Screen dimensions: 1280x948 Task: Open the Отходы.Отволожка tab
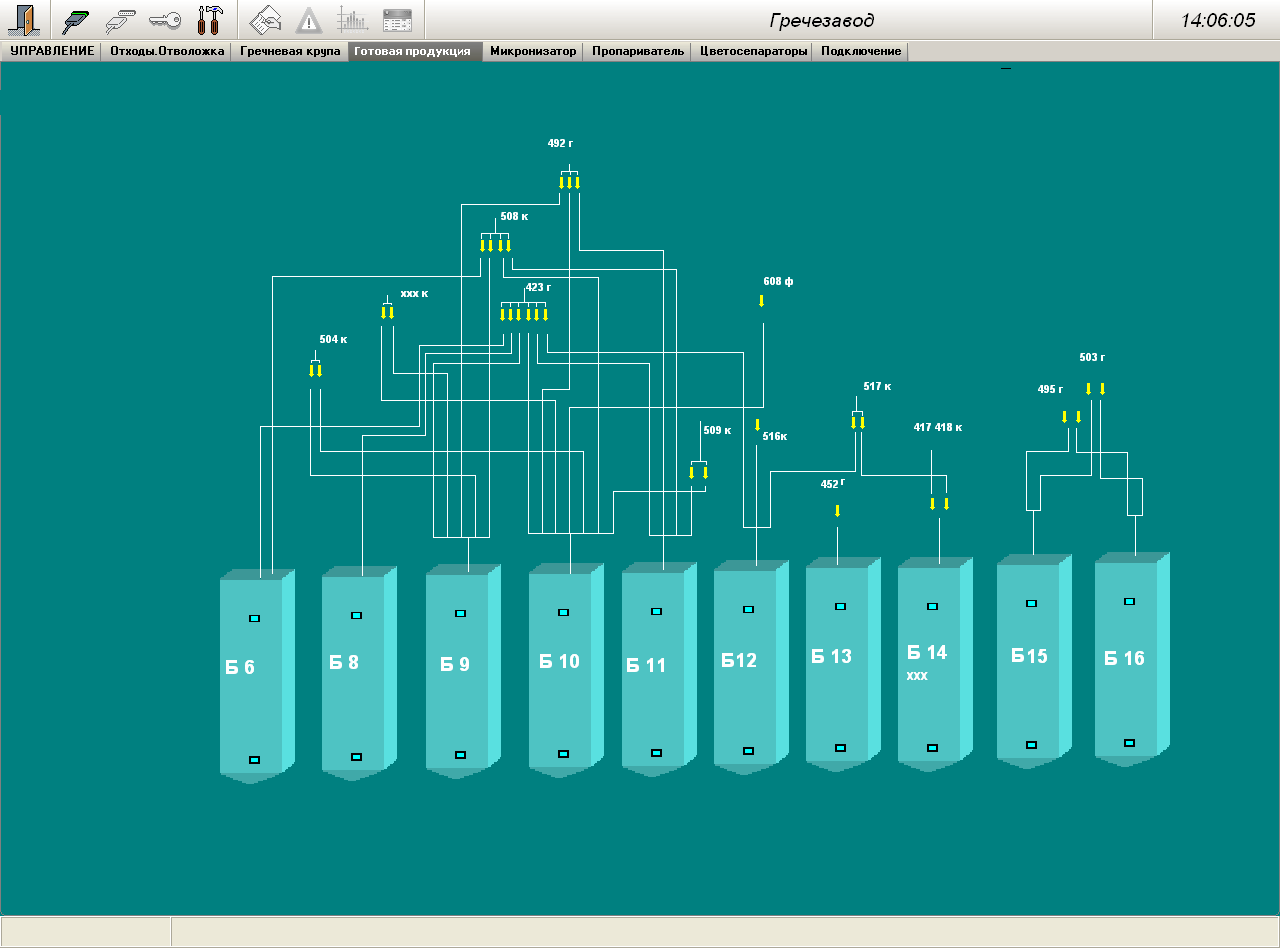pyautogui.click(x=167, y=51)
